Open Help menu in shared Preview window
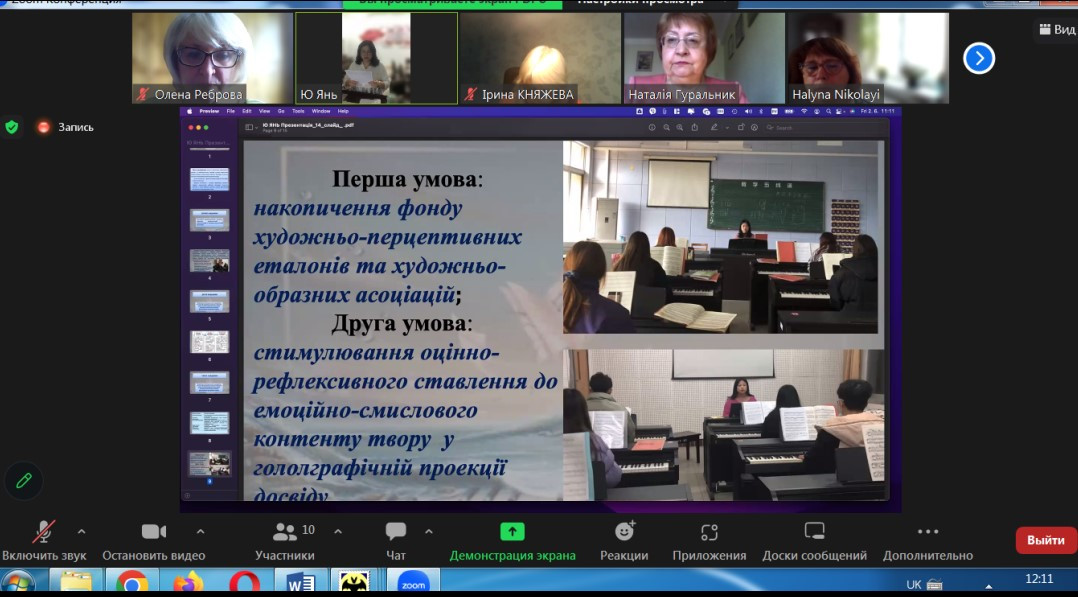Image resolution: width=1078 pixels, height=597 pixels. [x=343, y=111]
